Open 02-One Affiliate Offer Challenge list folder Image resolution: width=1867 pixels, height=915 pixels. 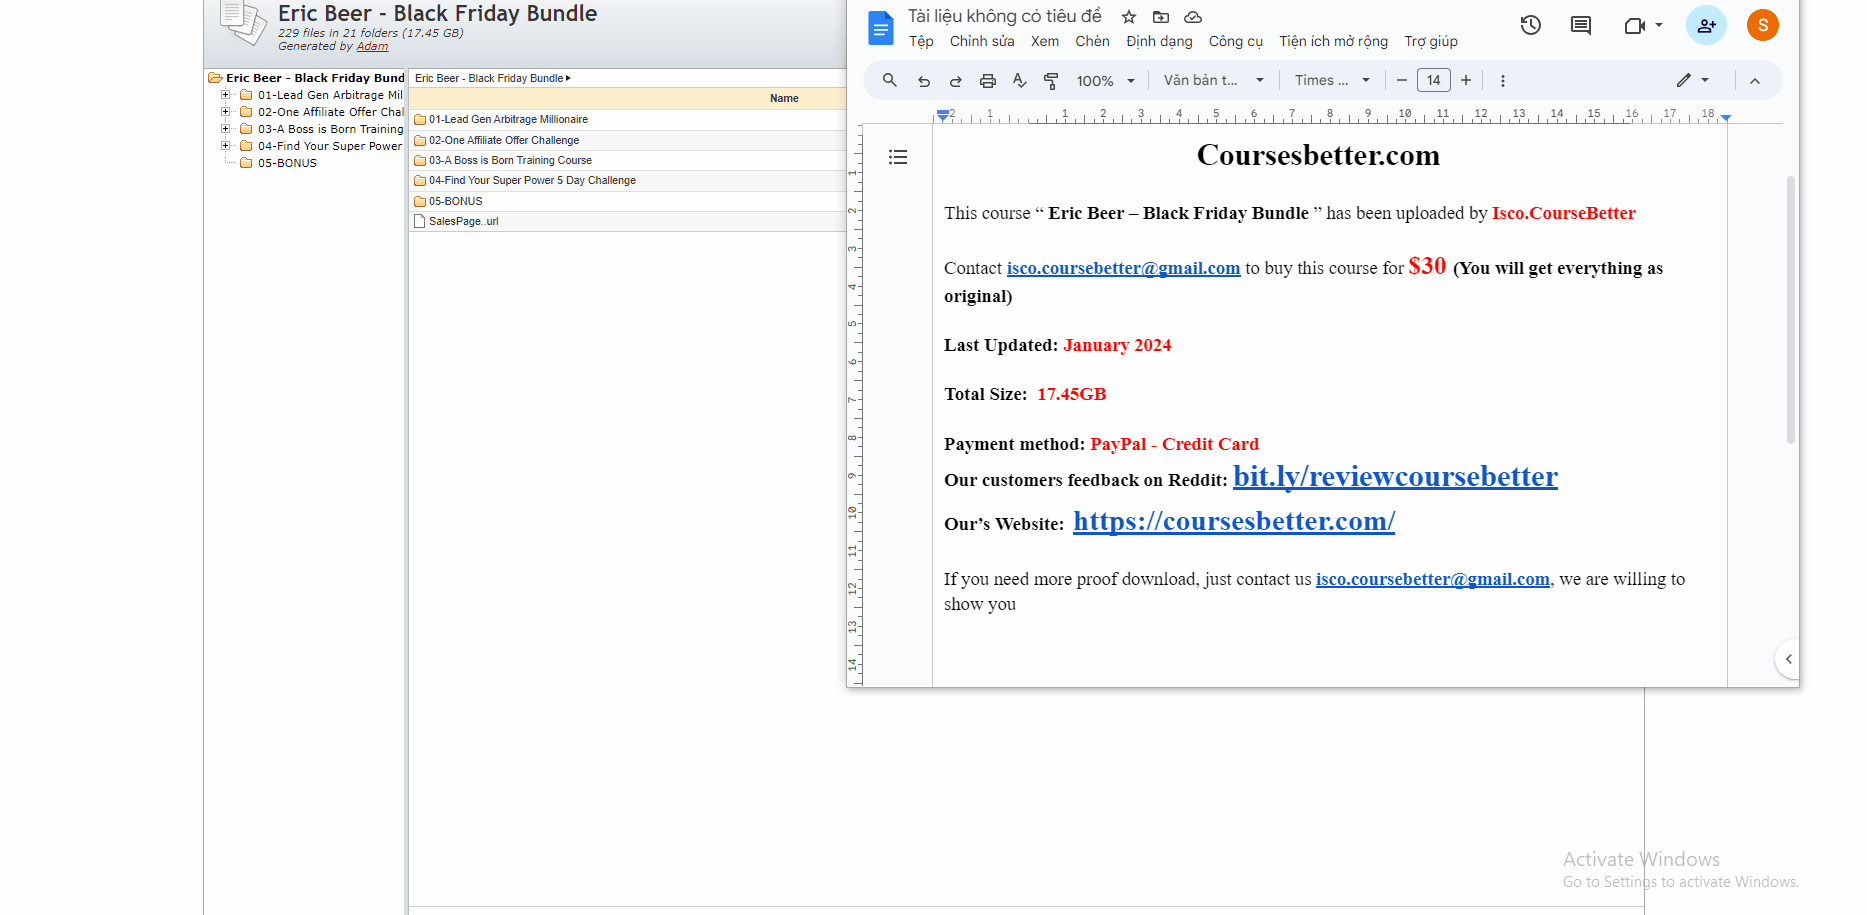point(504,140)
